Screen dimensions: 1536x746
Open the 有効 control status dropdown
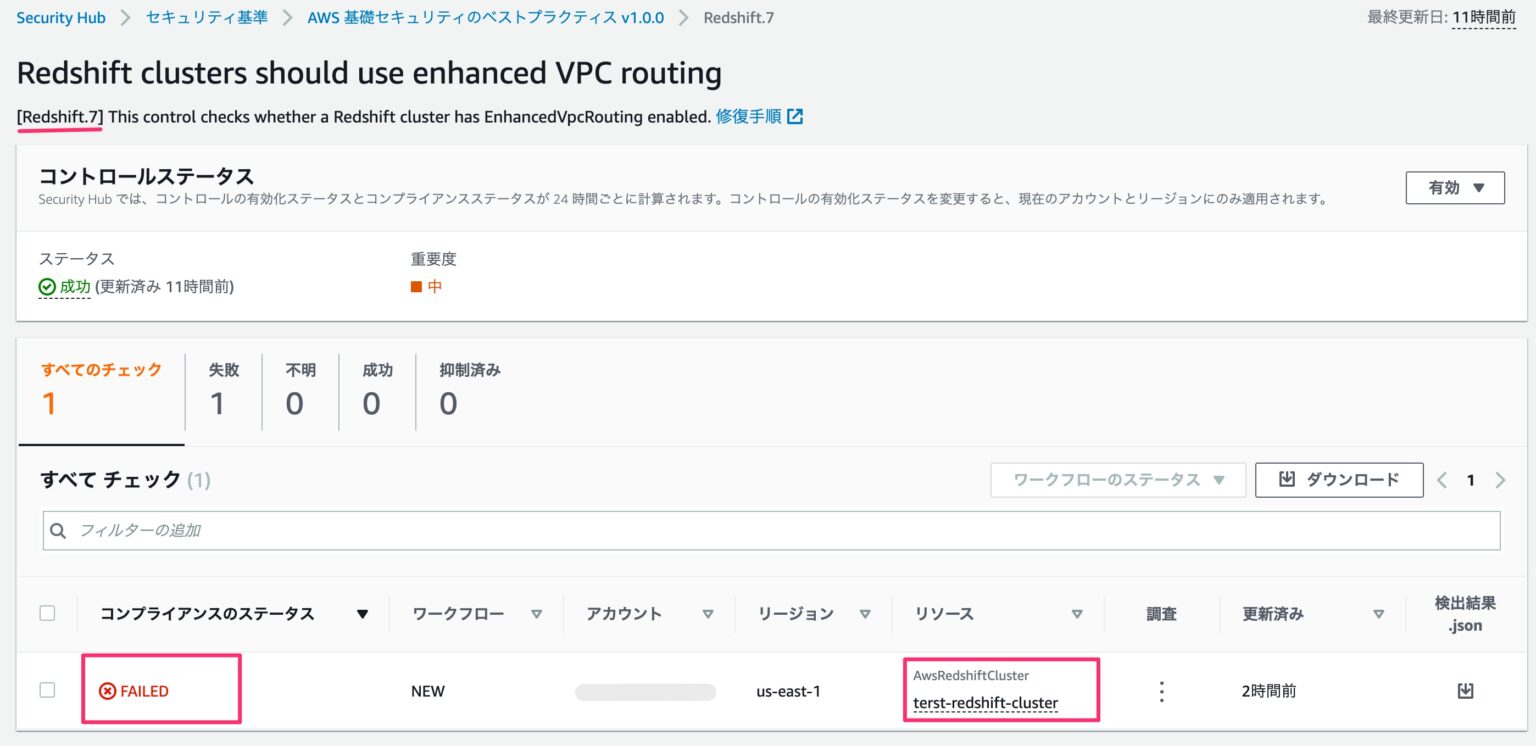(1454, 187)
